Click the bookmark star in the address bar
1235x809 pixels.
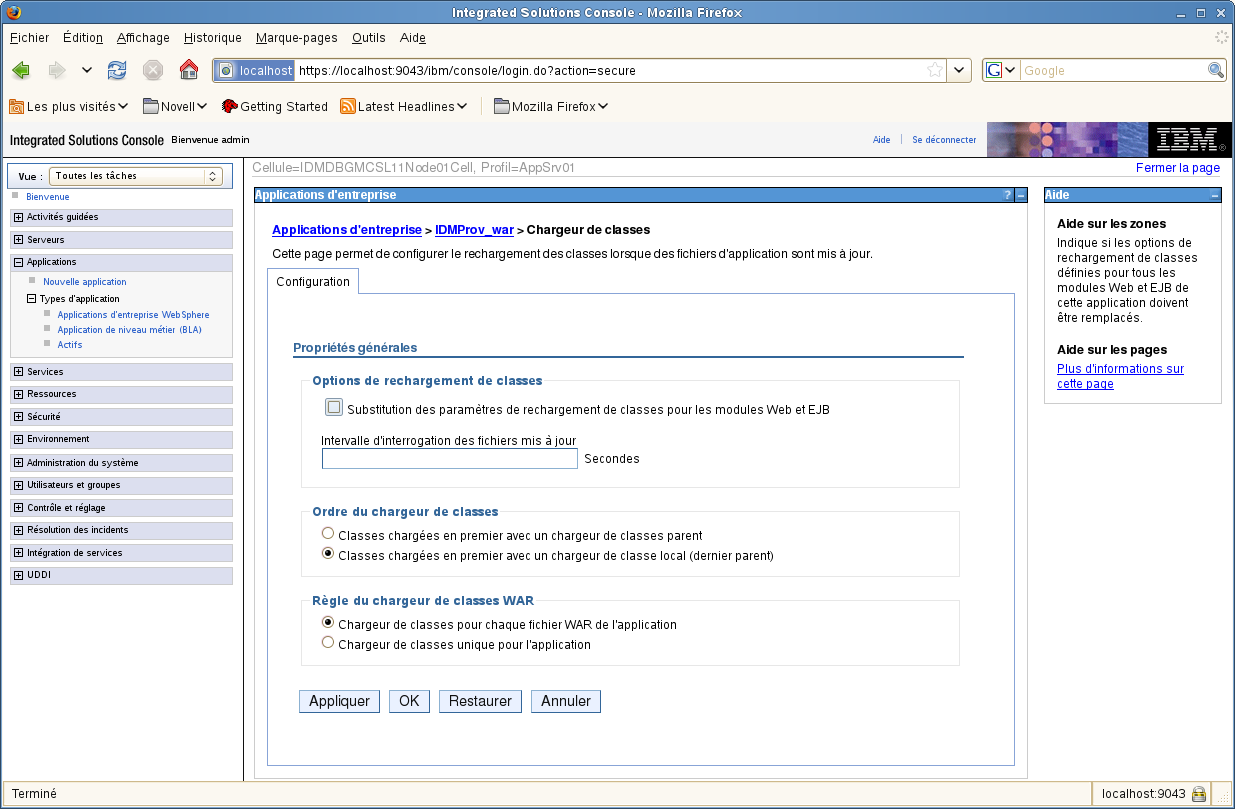[935, 70]
